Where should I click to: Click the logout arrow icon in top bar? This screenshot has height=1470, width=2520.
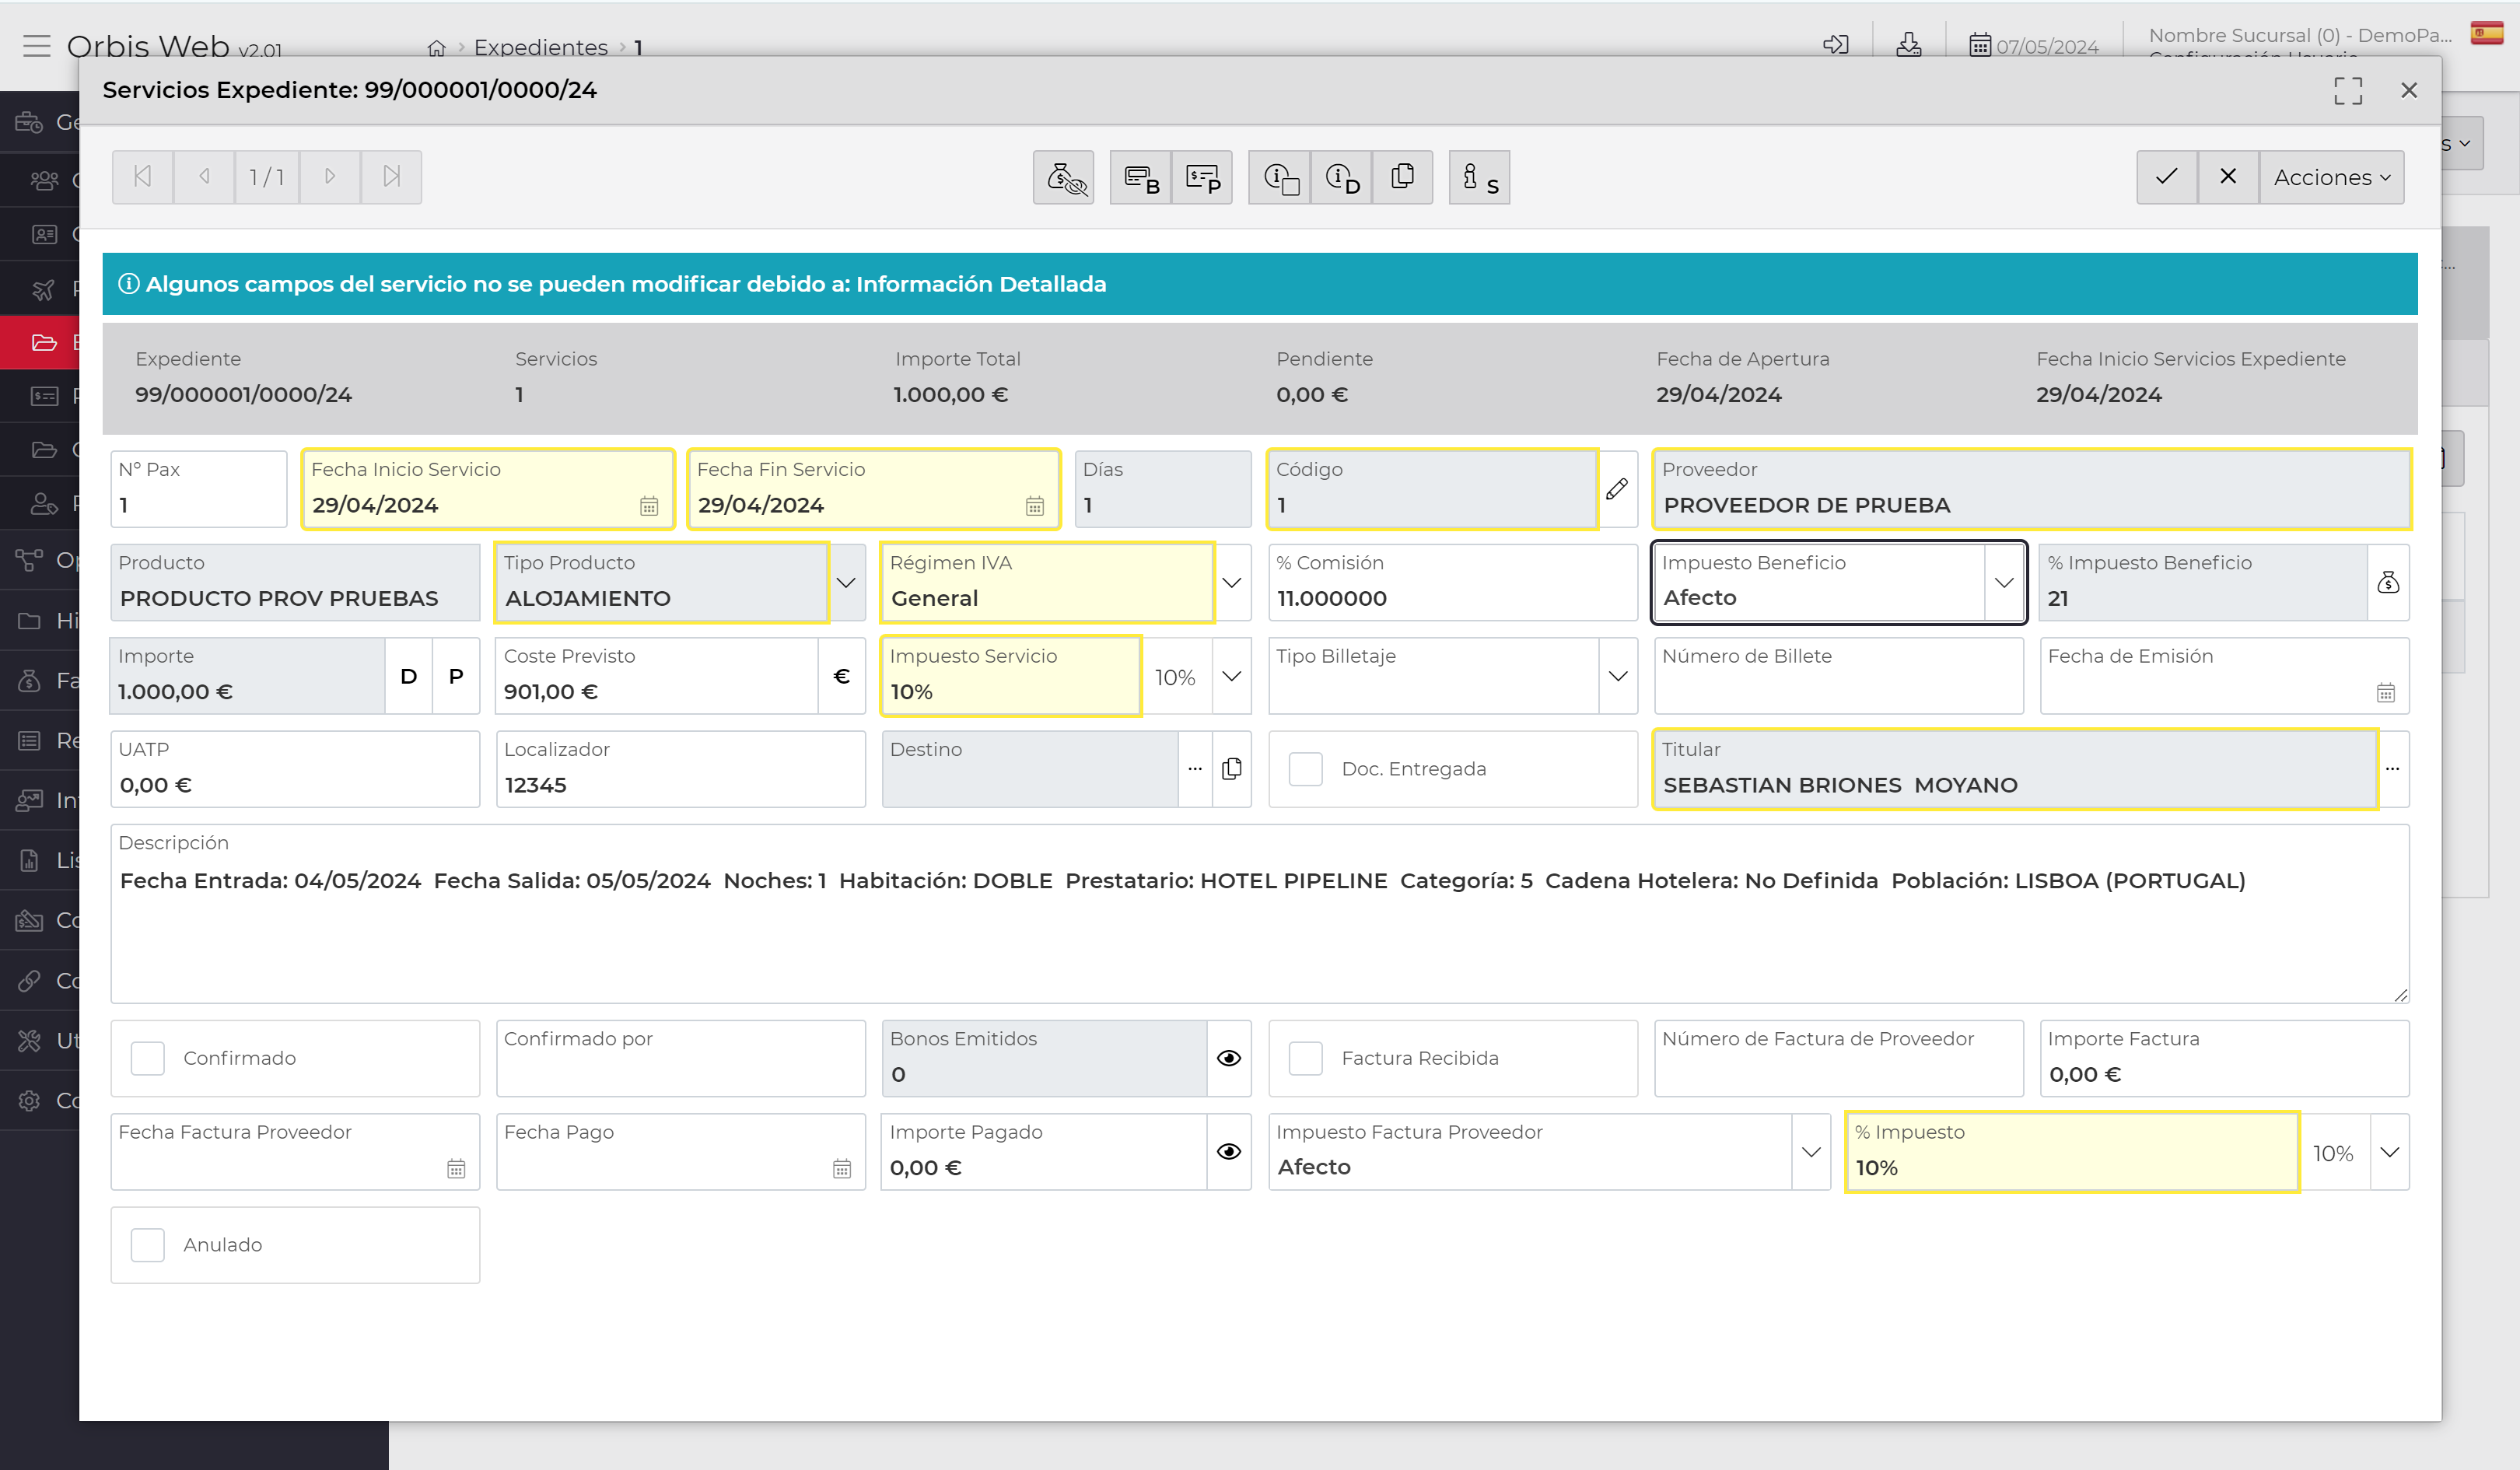[1835, 45]
